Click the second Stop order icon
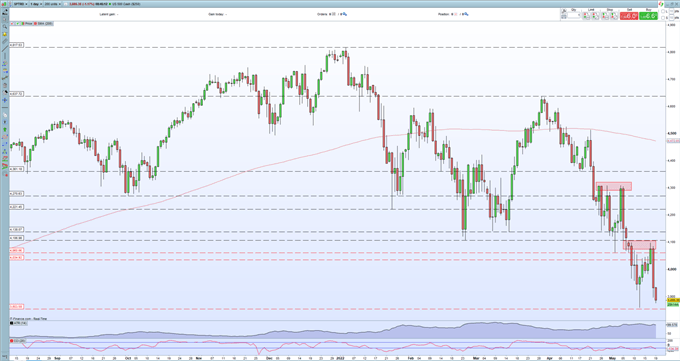Image resolution: width=680 pixels, height=361 pixels. coord(615,16)
